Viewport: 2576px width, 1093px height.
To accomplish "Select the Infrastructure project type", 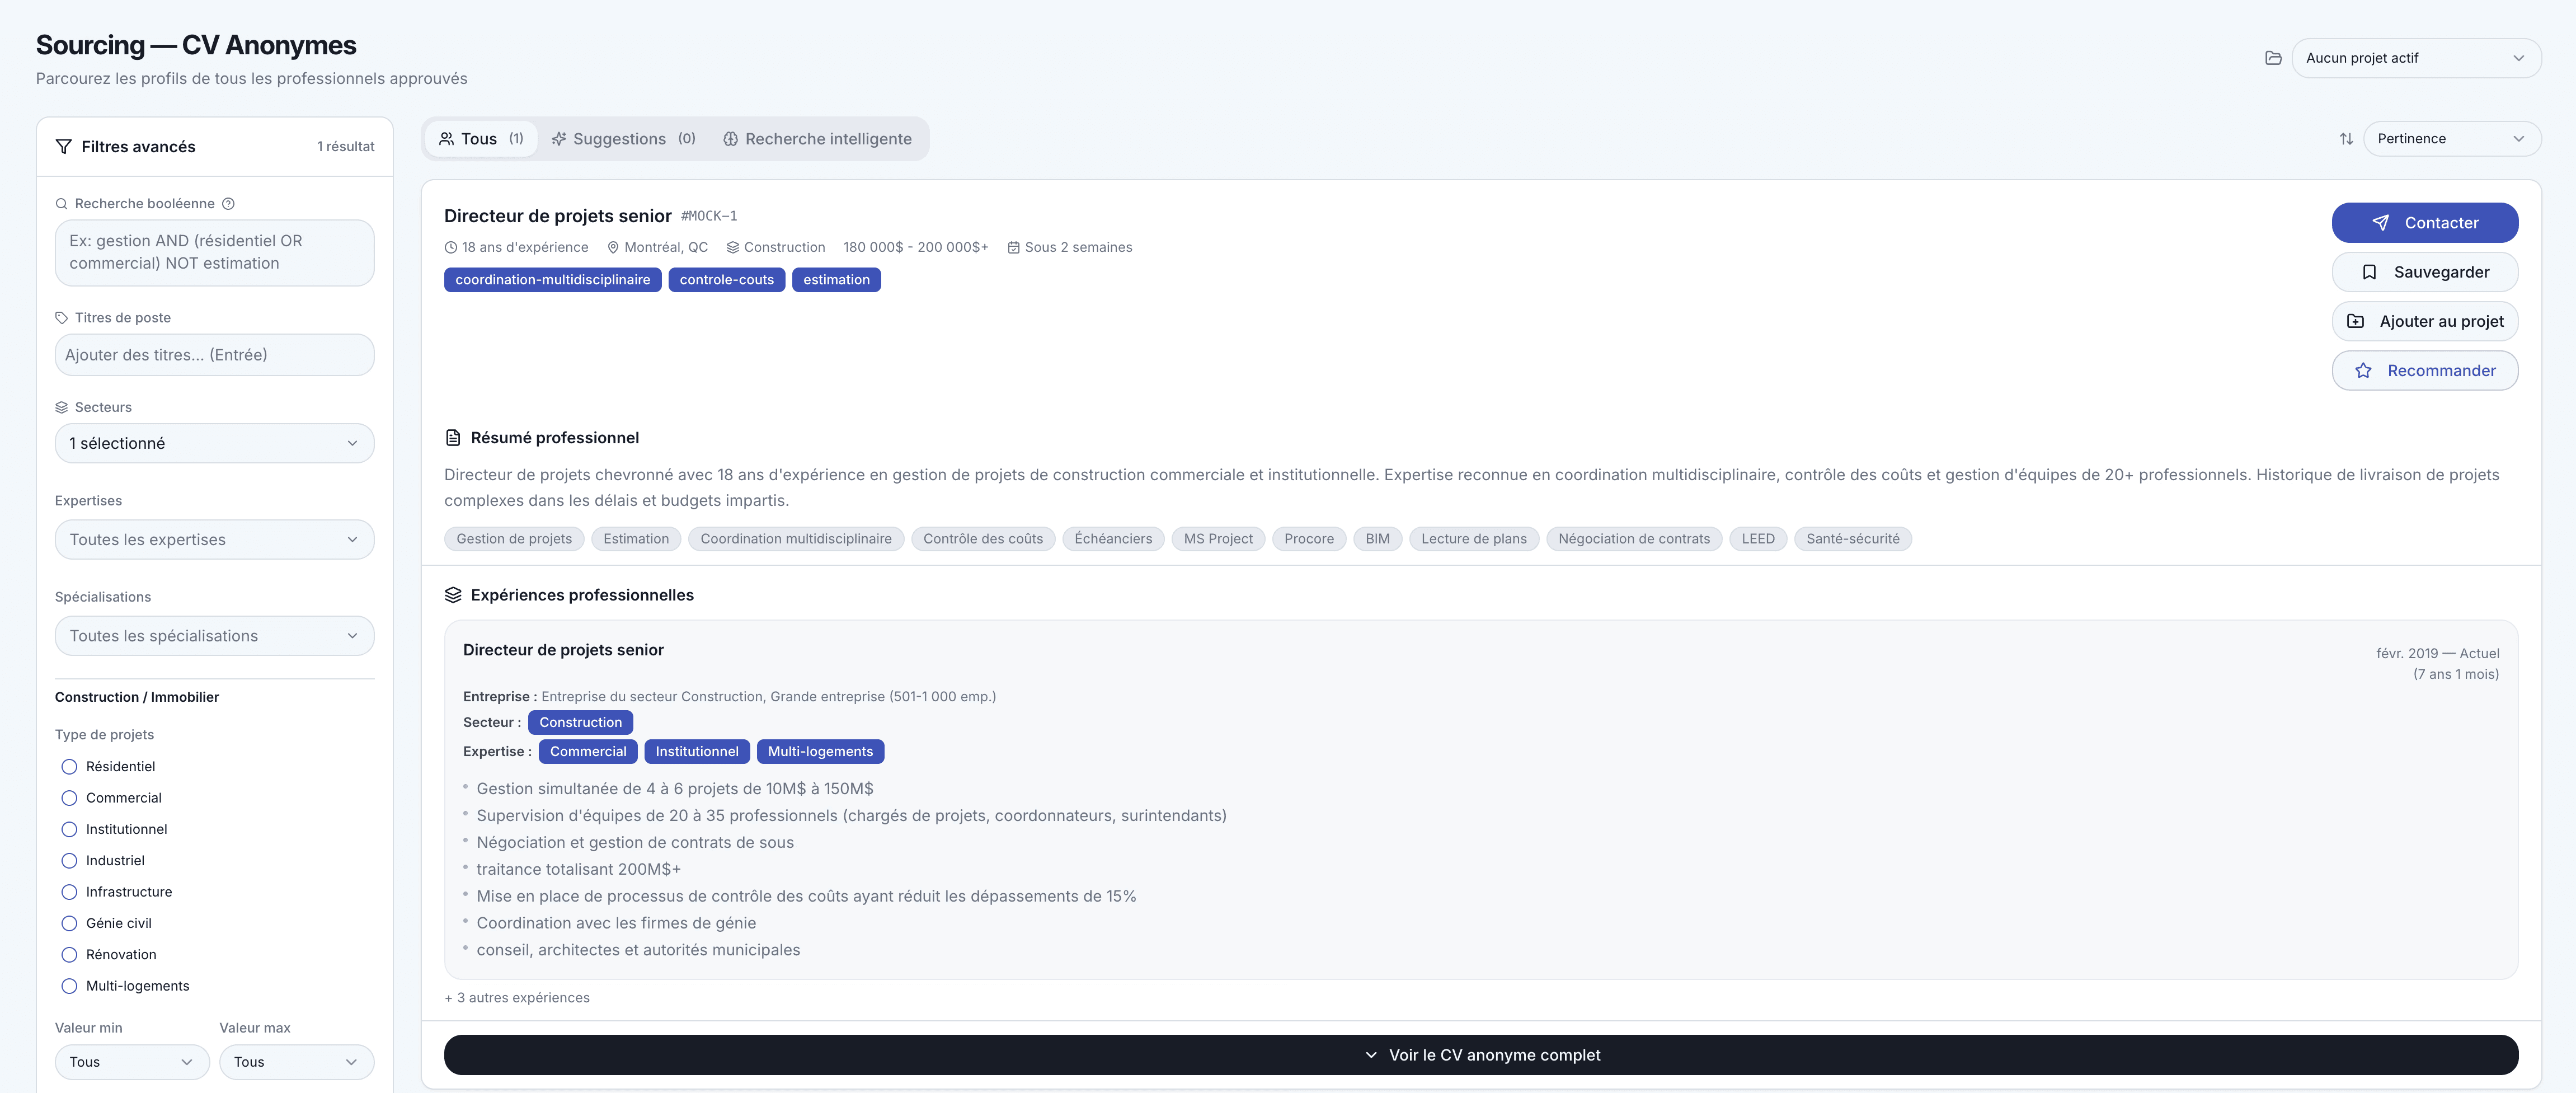I will [69, 892].
